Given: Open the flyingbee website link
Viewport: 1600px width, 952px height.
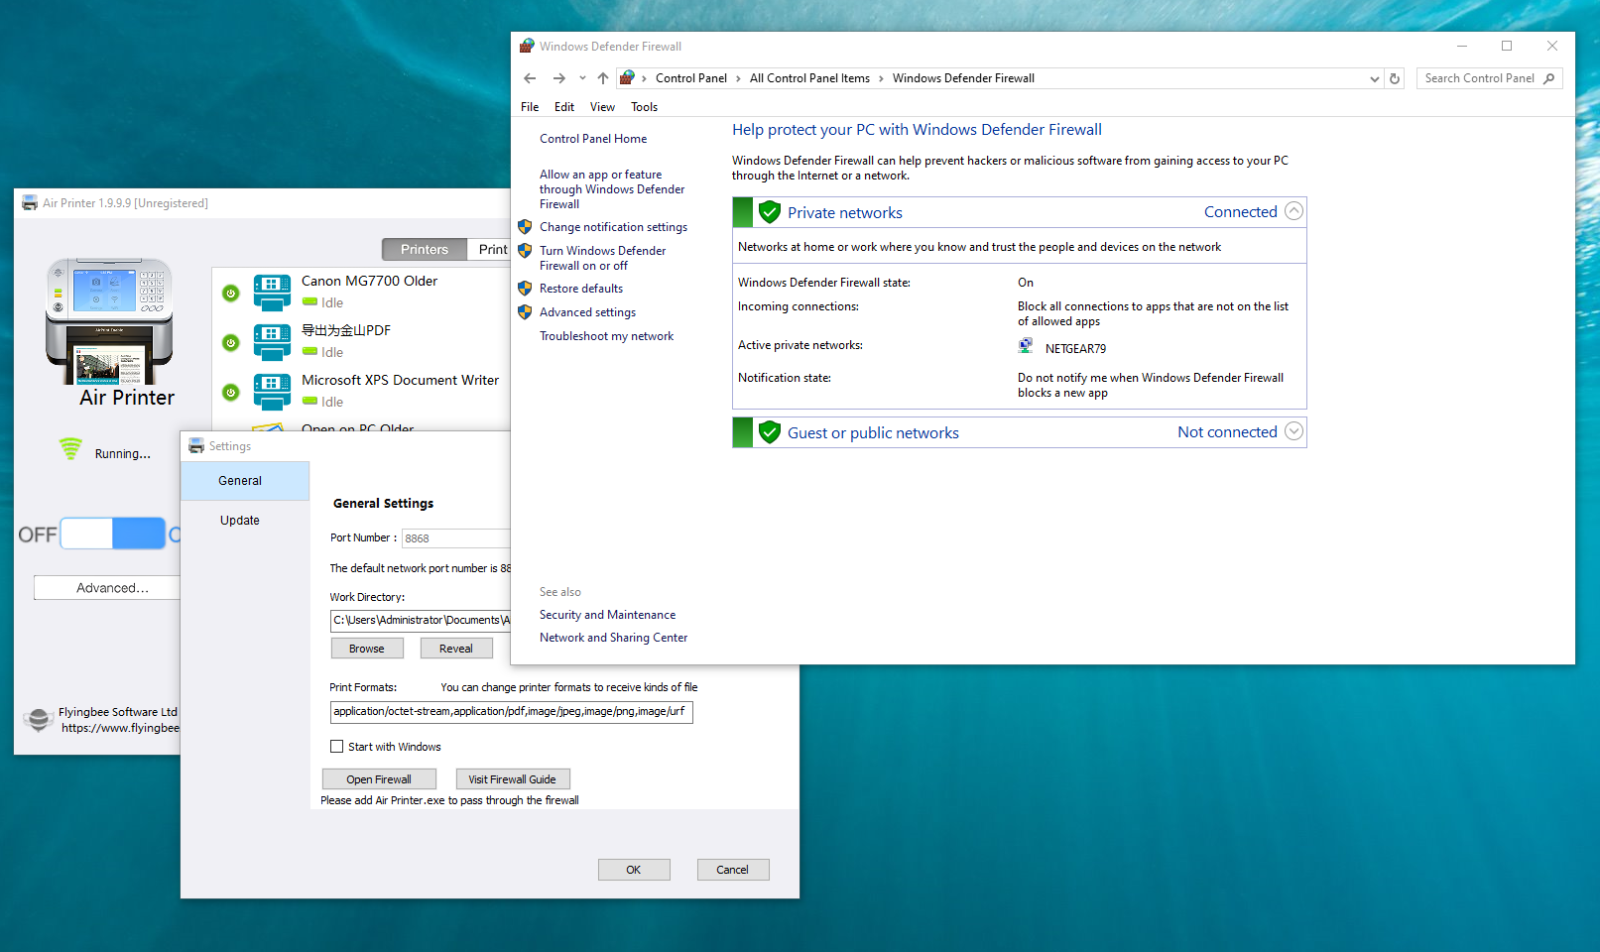Looking at the screenshot, I should click(120, 728).
